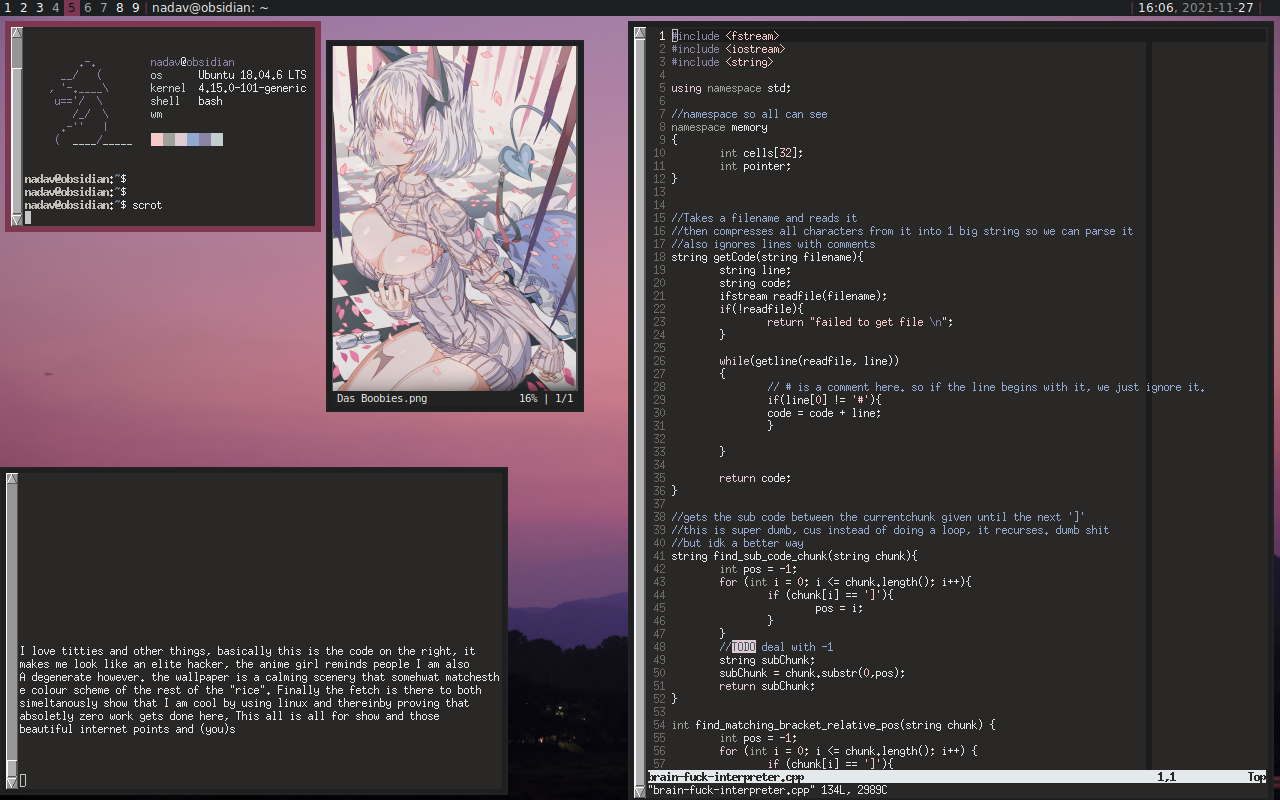Switch to workspace 2 in the top bar
This screenshot has width=1280, height=800.
point(24,8)
